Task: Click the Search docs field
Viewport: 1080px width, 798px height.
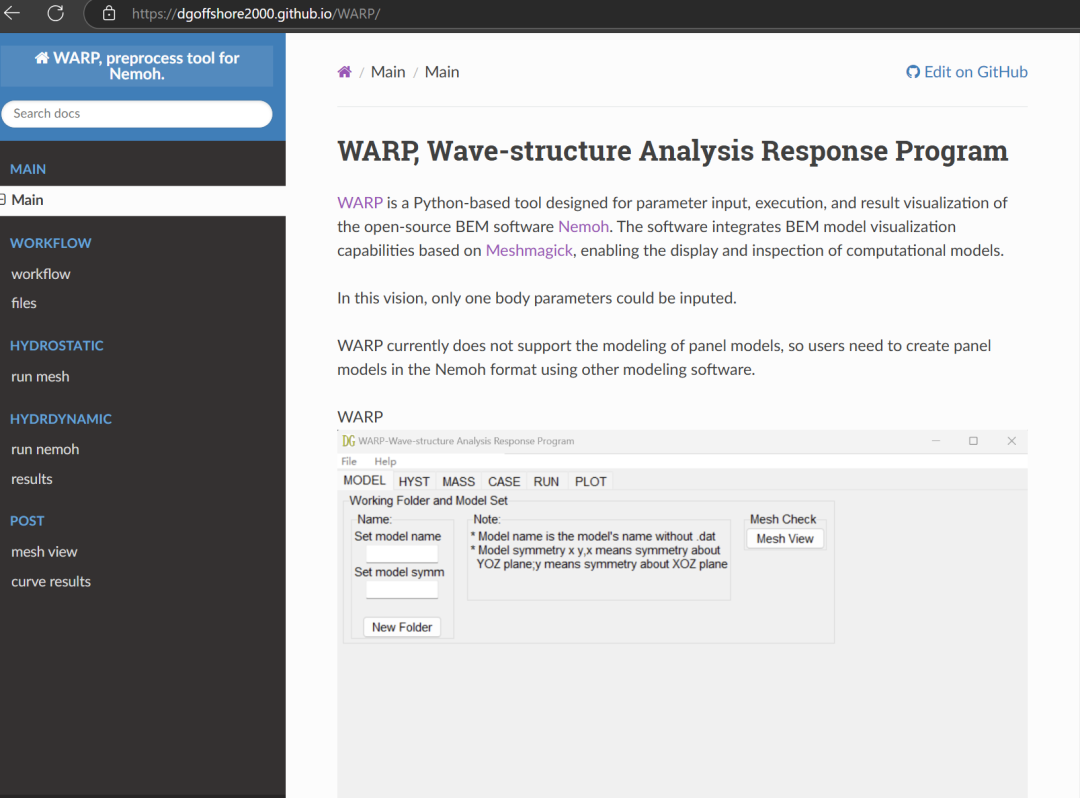Action: (x=137, y=114)
